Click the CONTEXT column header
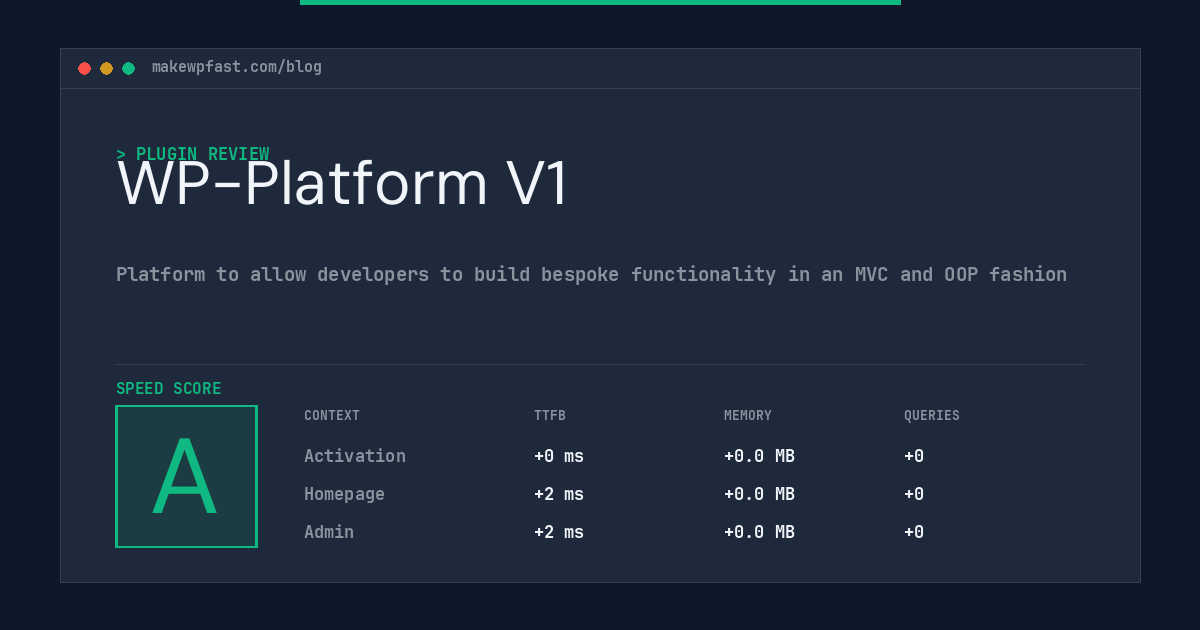Screen dimensions: 1200x630 tap(332, 416)
